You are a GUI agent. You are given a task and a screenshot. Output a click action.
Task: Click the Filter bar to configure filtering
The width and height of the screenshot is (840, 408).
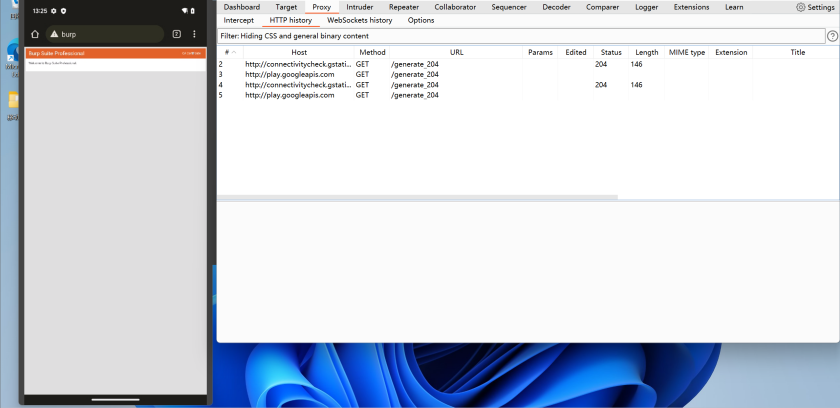(x=520, y=36)
